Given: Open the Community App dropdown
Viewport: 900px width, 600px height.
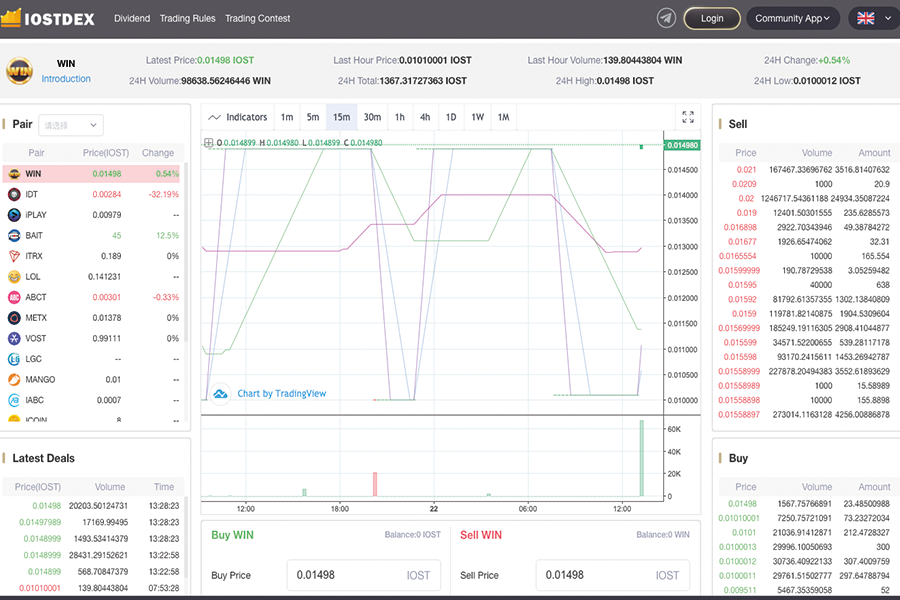Looking at the screenshot, I should pyautogui.click(x=793, y=18).
